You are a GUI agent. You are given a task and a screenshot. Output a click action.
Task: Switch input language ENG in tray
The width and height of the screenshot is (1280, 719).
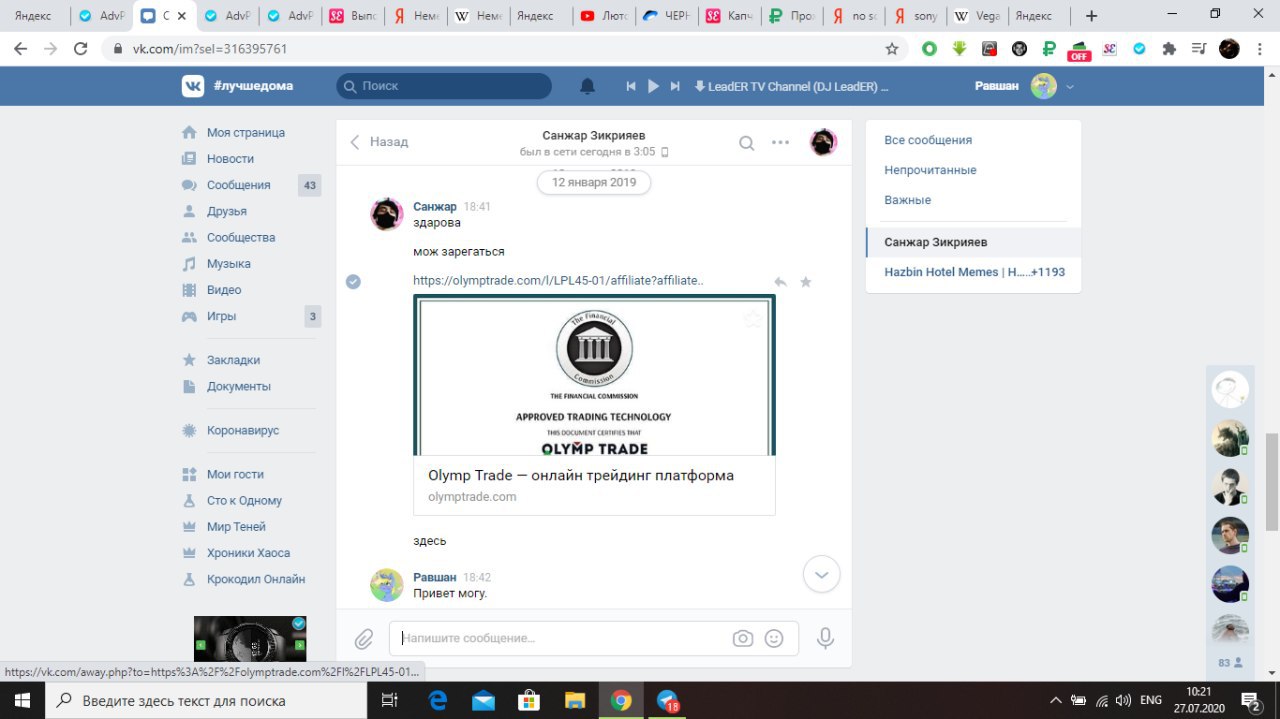(1151, 700)
